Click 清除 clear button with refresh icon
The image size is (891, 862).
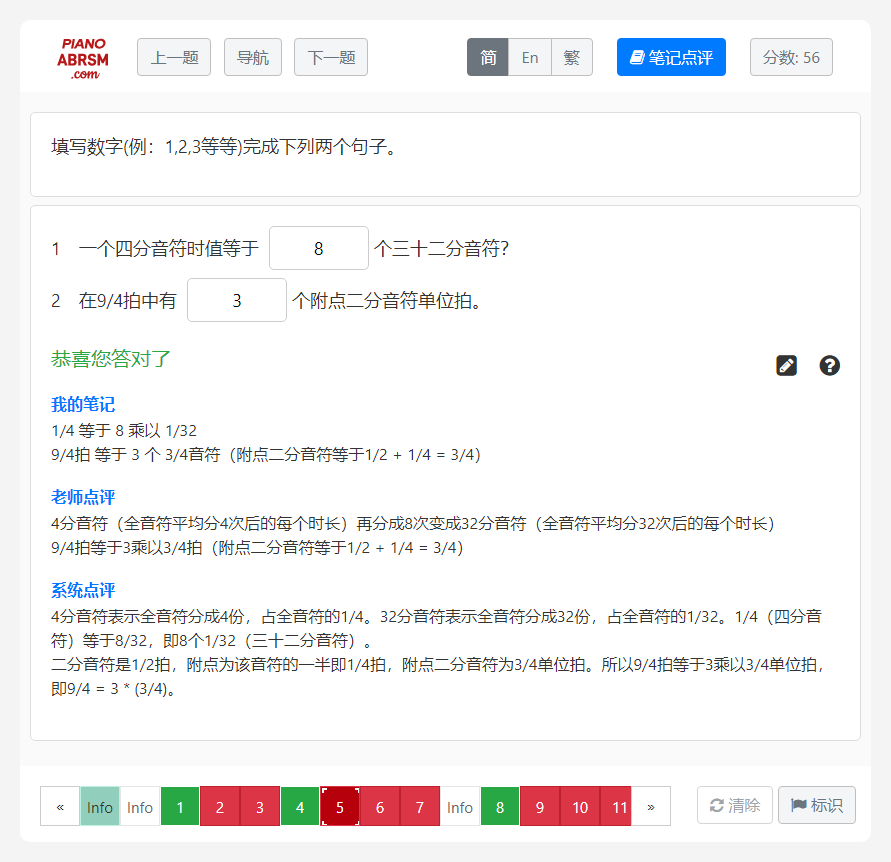(735, 805)
